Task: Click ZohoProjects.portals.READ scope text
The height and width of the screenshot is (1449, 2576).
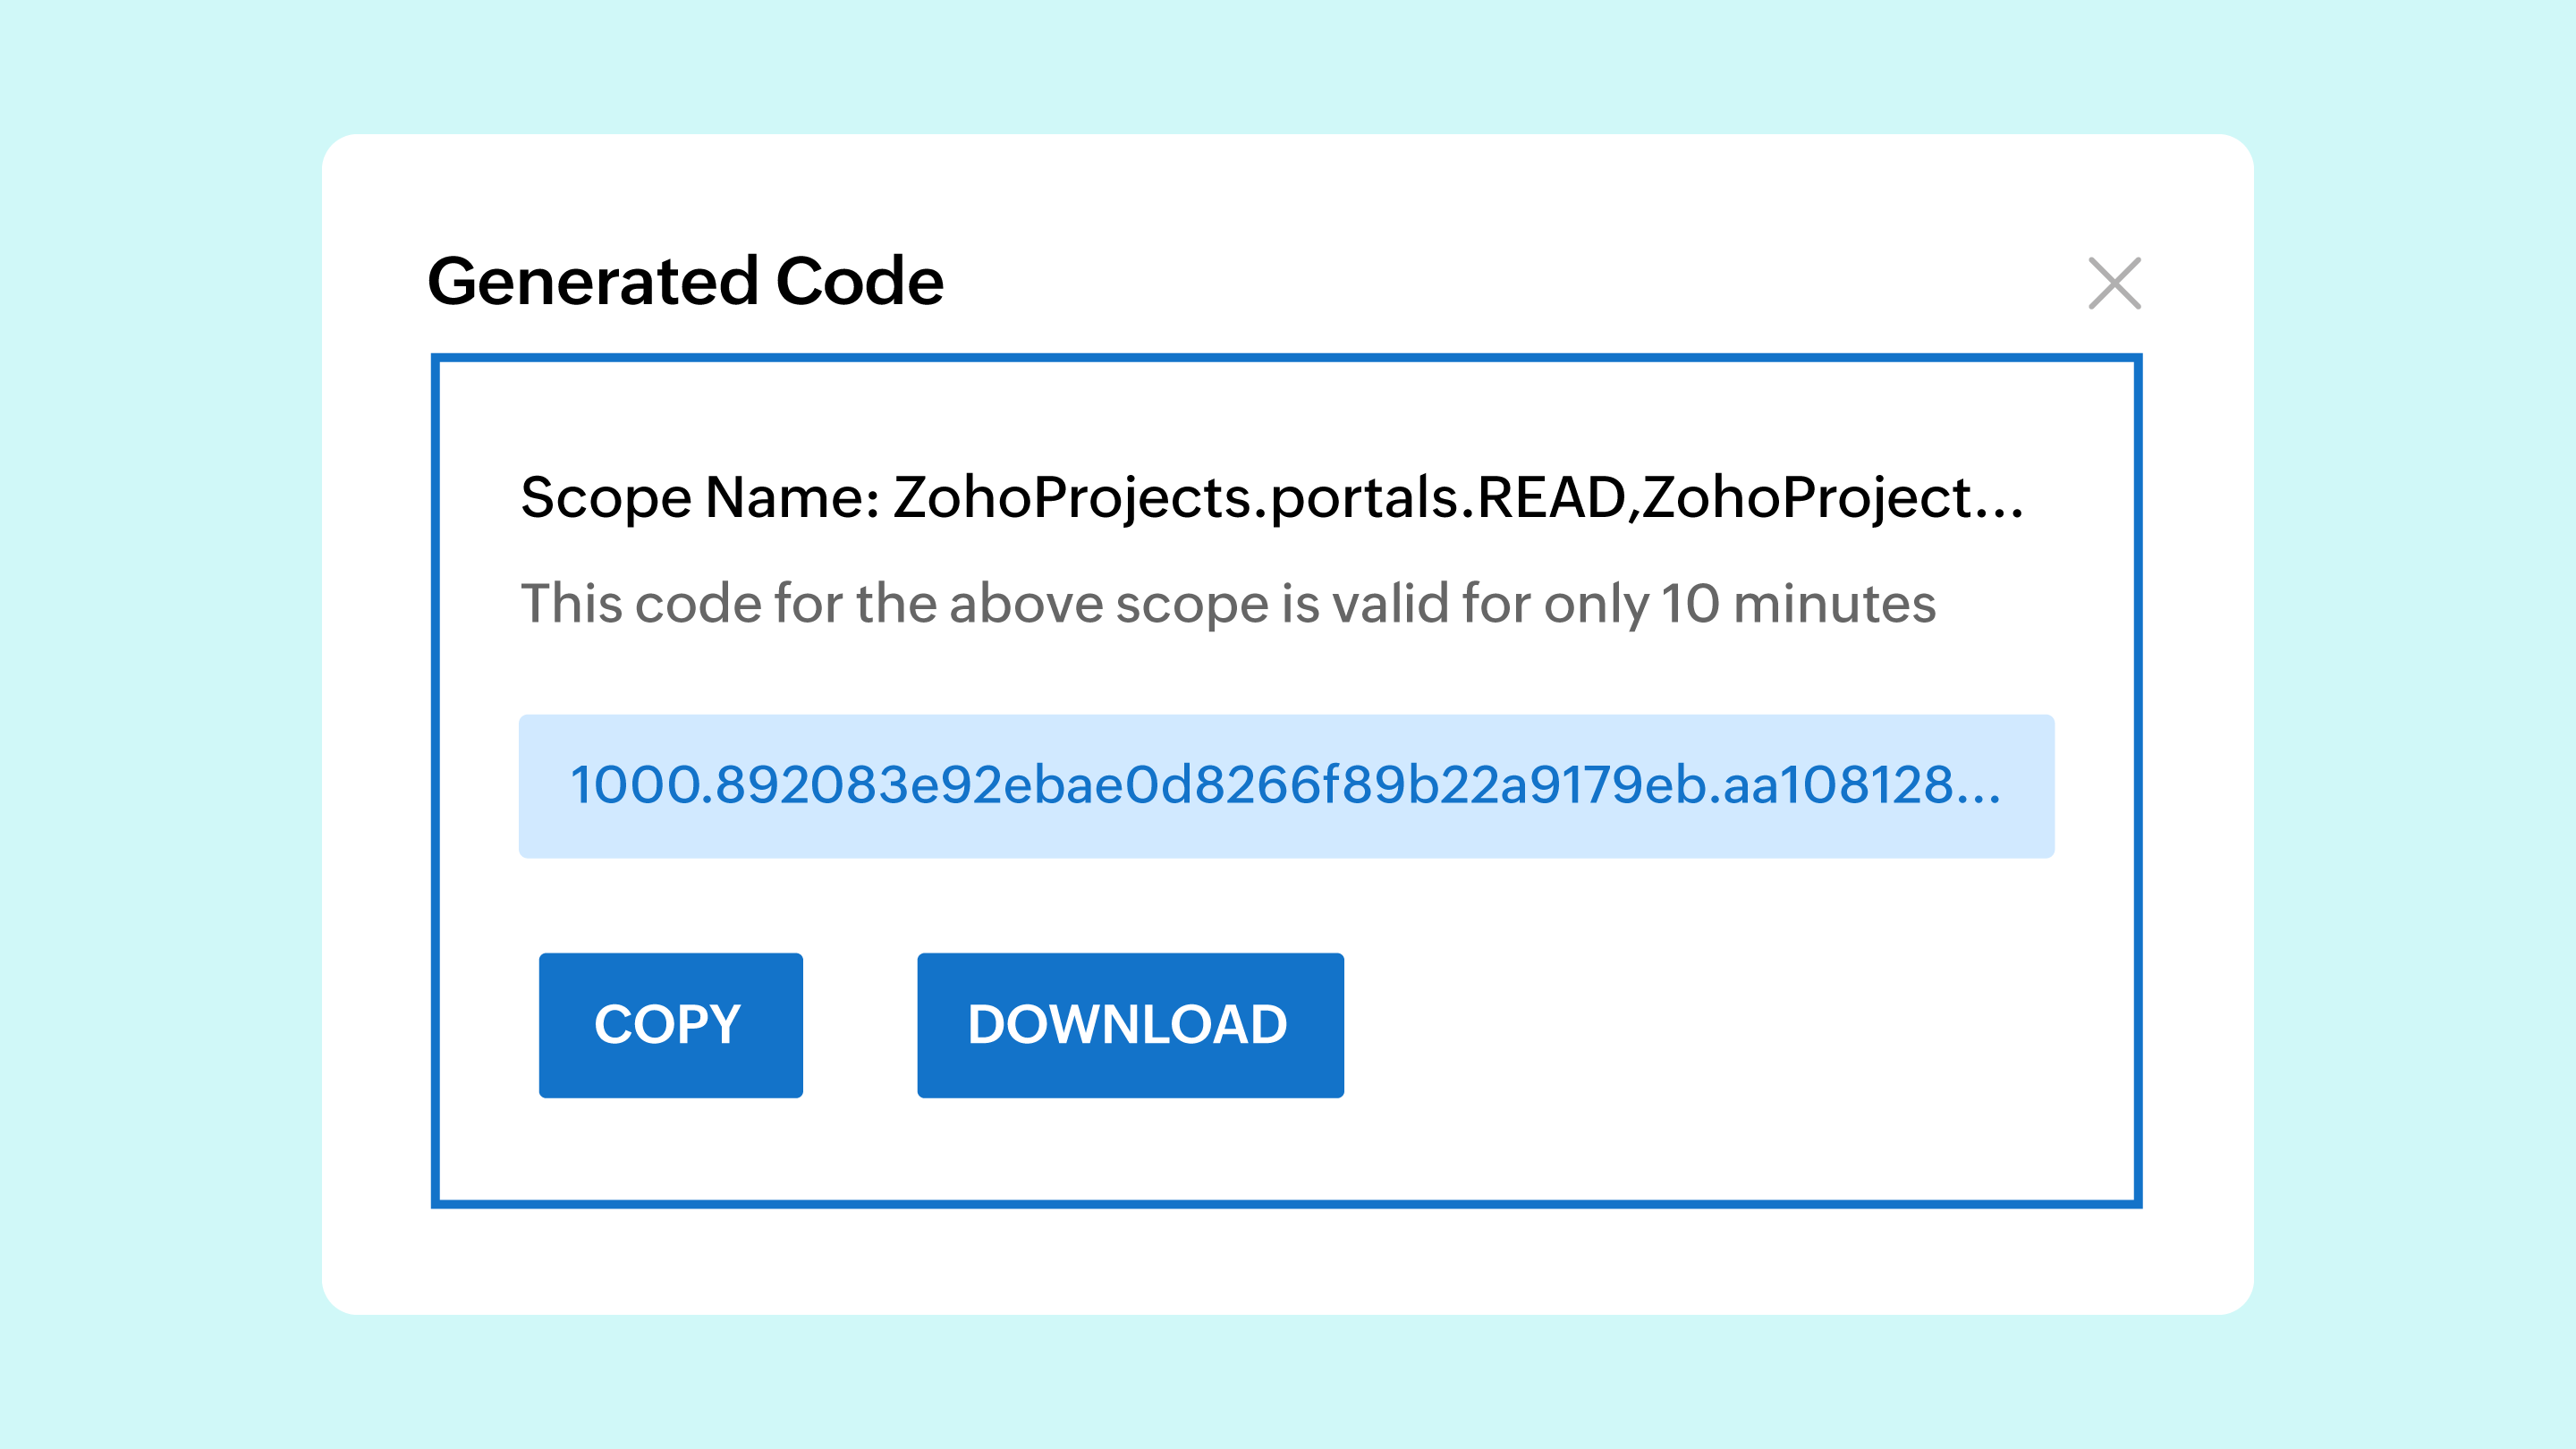Action: point(1260,497)
